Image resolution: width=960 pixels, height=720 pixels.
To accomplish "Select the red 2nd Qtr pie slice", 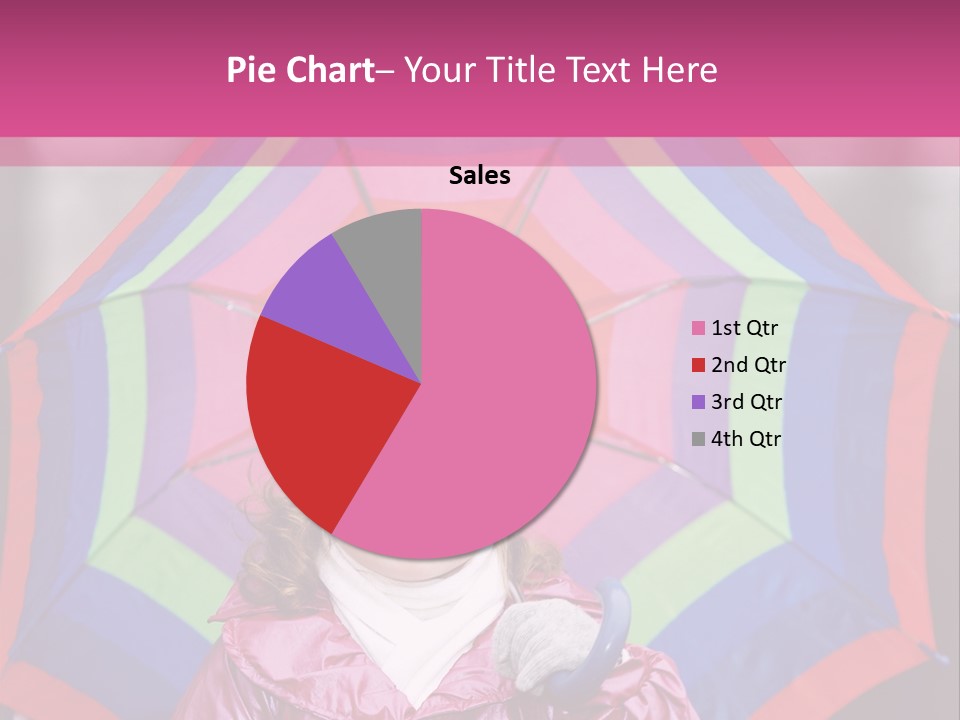I will point(320,420).
